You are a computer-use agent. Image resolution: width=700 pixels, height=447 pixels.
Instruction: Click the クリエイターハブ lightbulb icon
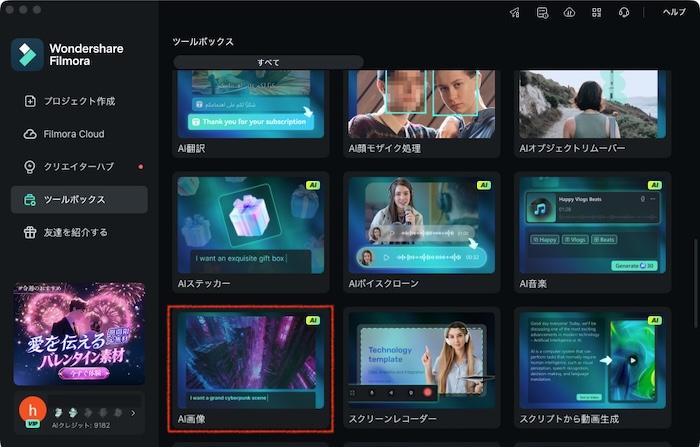(x=30, y=167)
